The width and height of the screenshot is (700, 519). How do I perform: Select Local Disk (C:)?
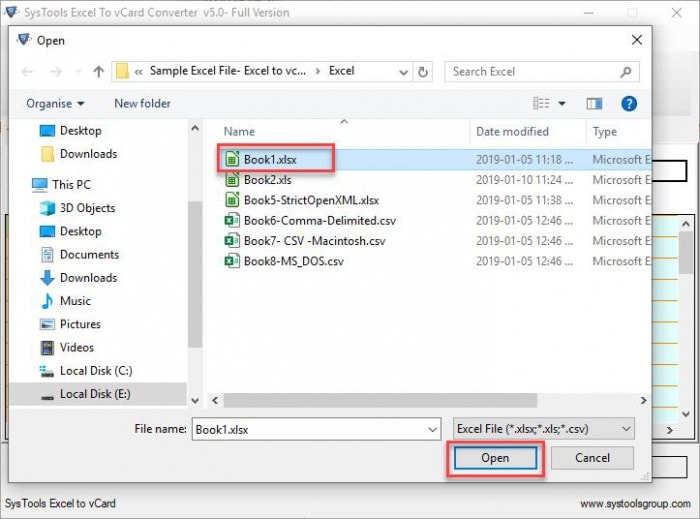tap(96, 371)
